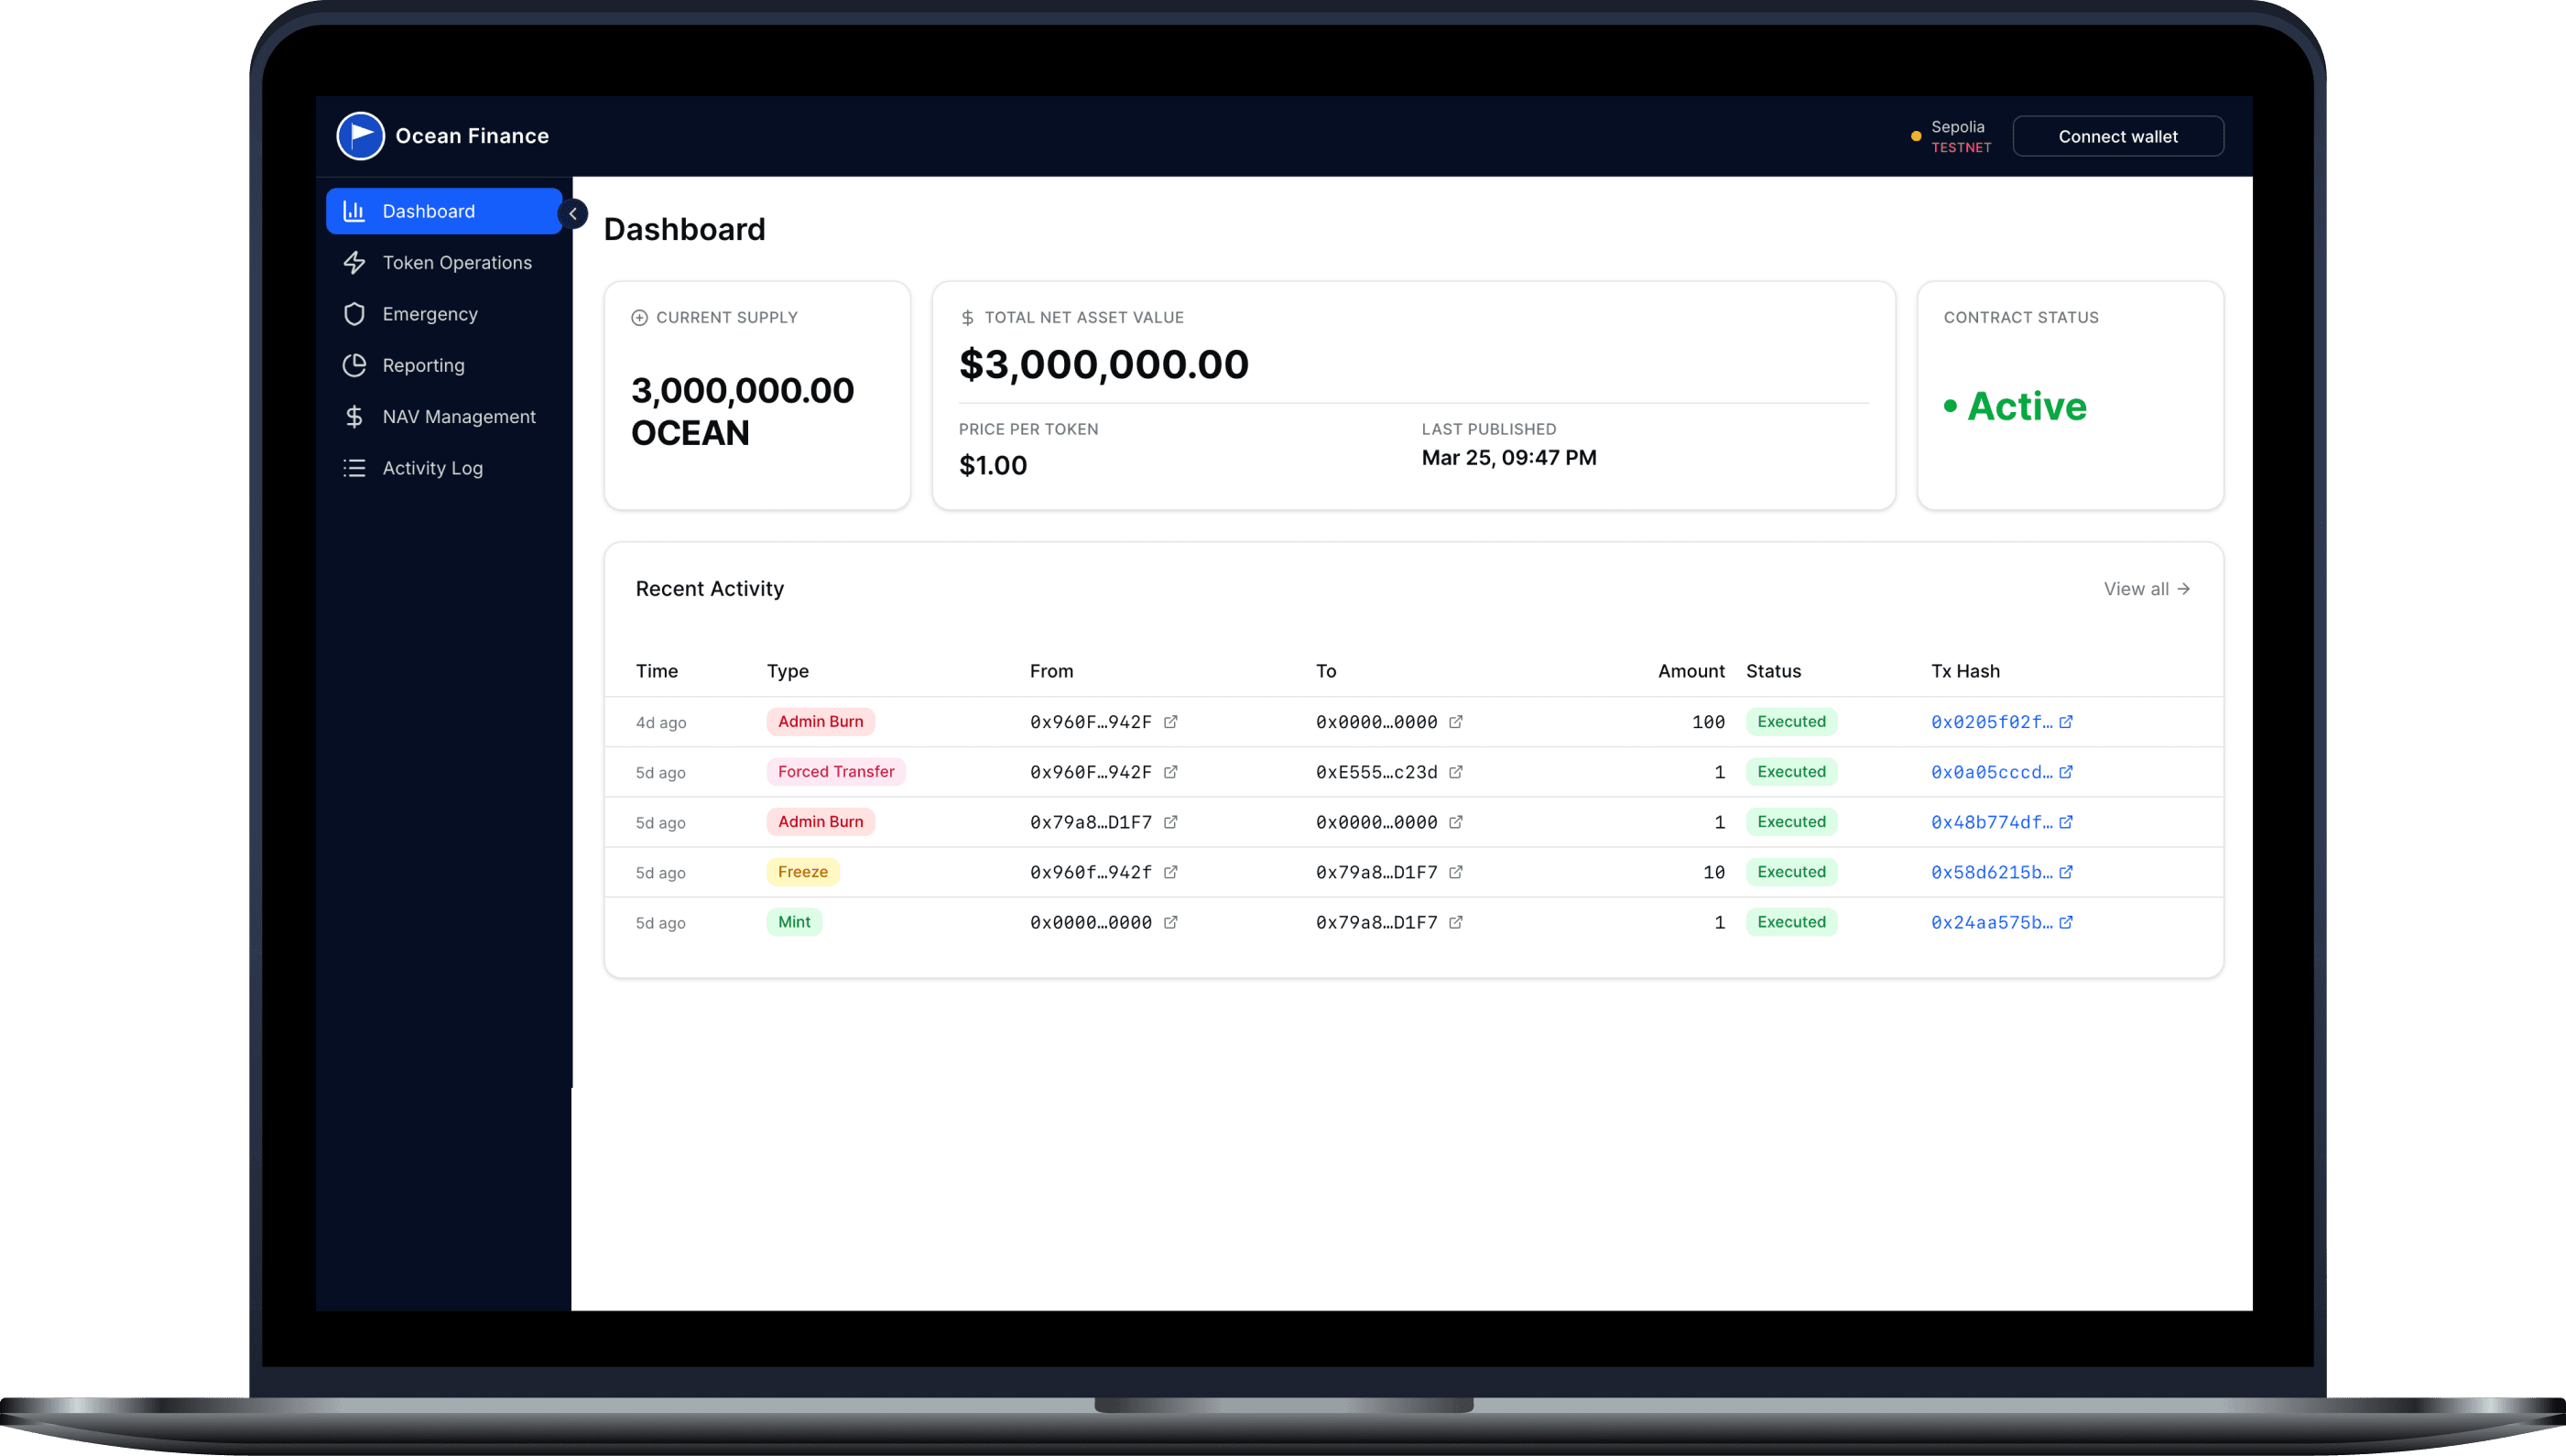Open external link for 0x0205f02f transaction hash

point(2066,722)
